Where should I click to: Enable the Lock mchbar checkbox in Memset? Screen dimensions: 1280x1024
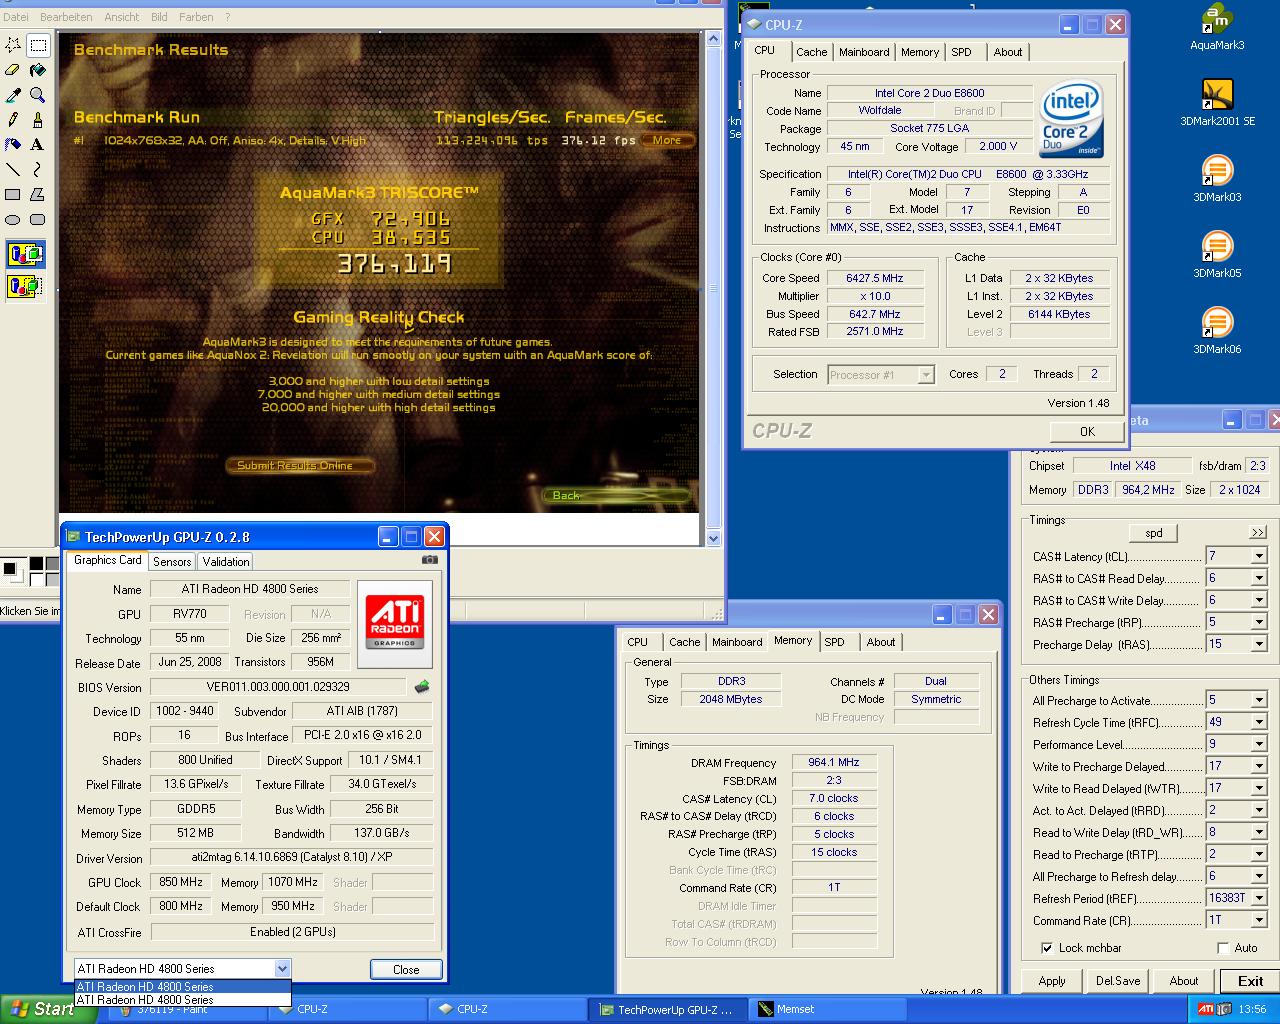1047,948
